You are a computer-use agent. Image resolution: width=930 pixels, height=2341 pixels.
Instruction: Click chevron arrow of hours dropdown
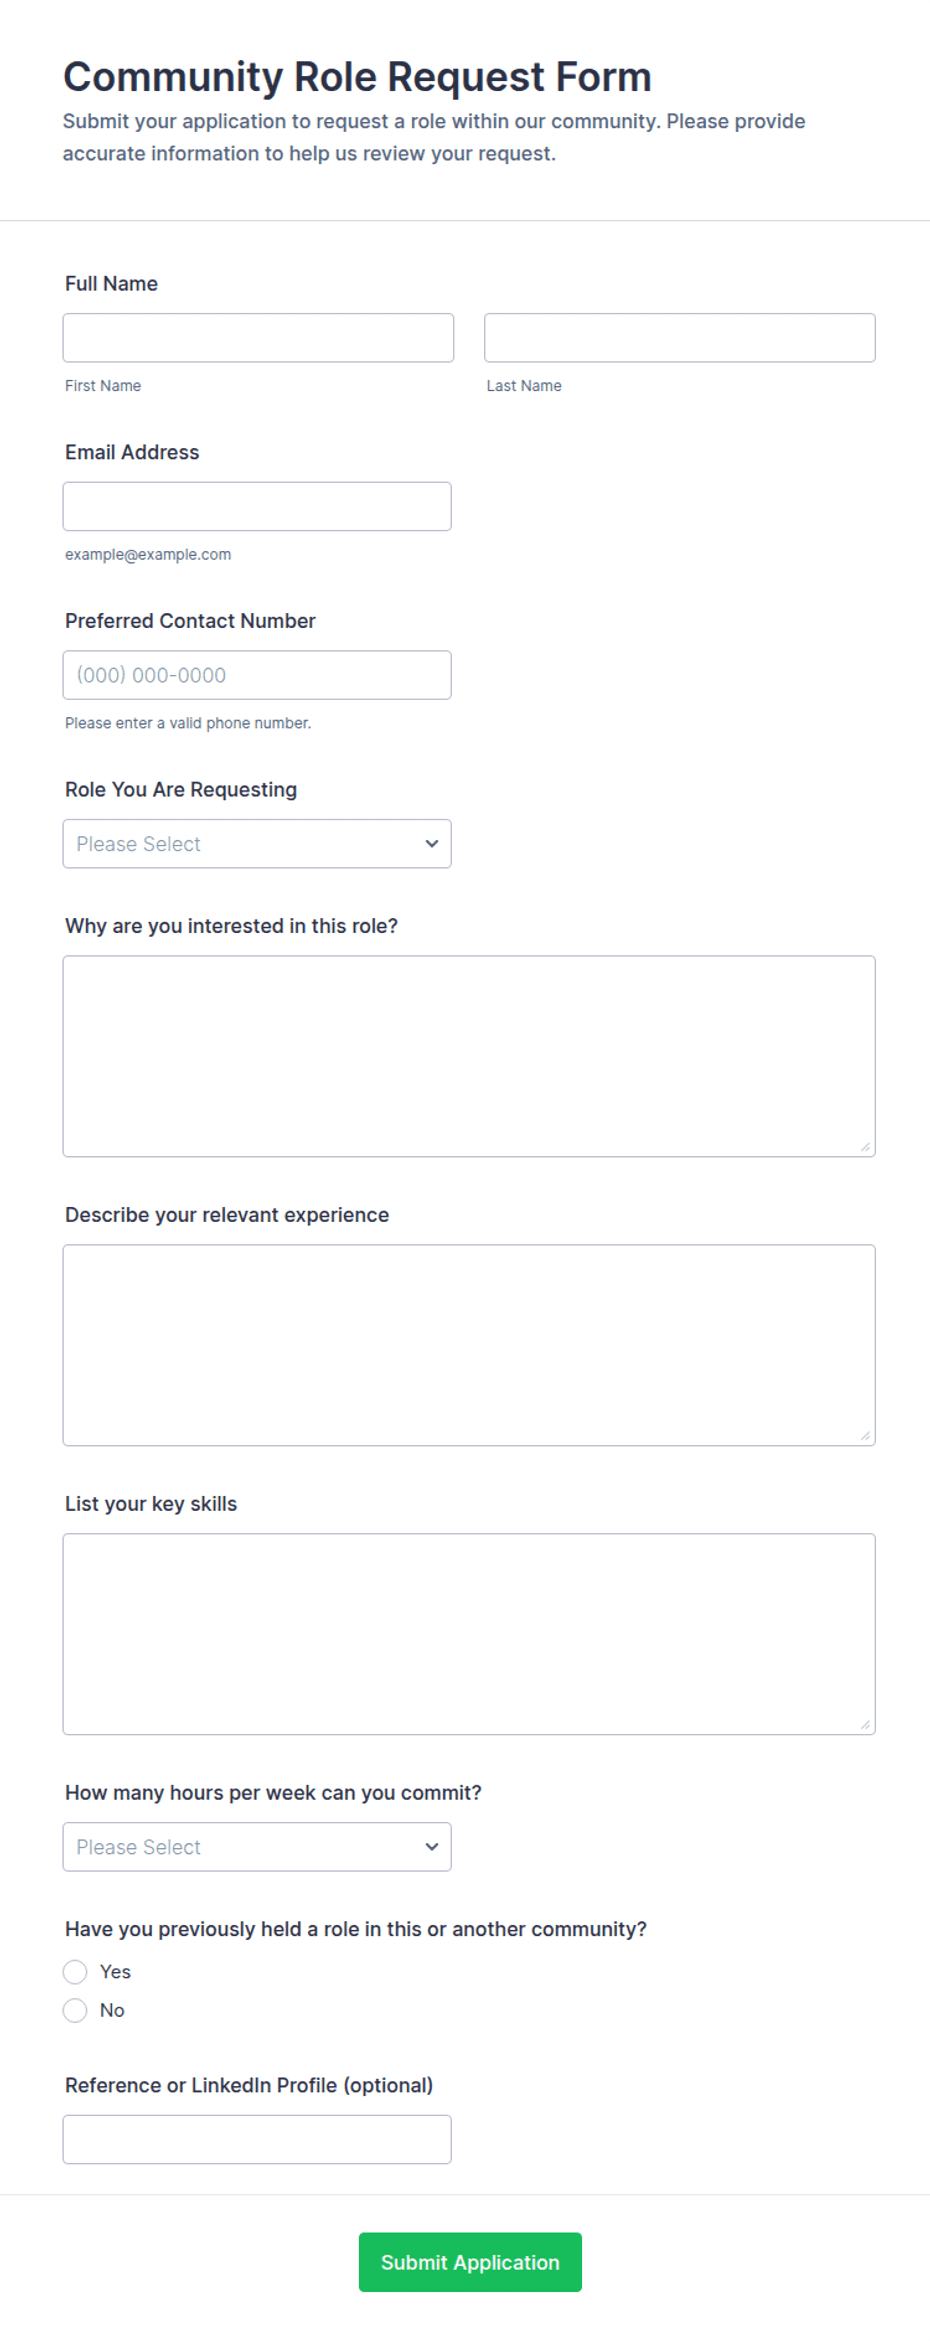(432, 1847)
